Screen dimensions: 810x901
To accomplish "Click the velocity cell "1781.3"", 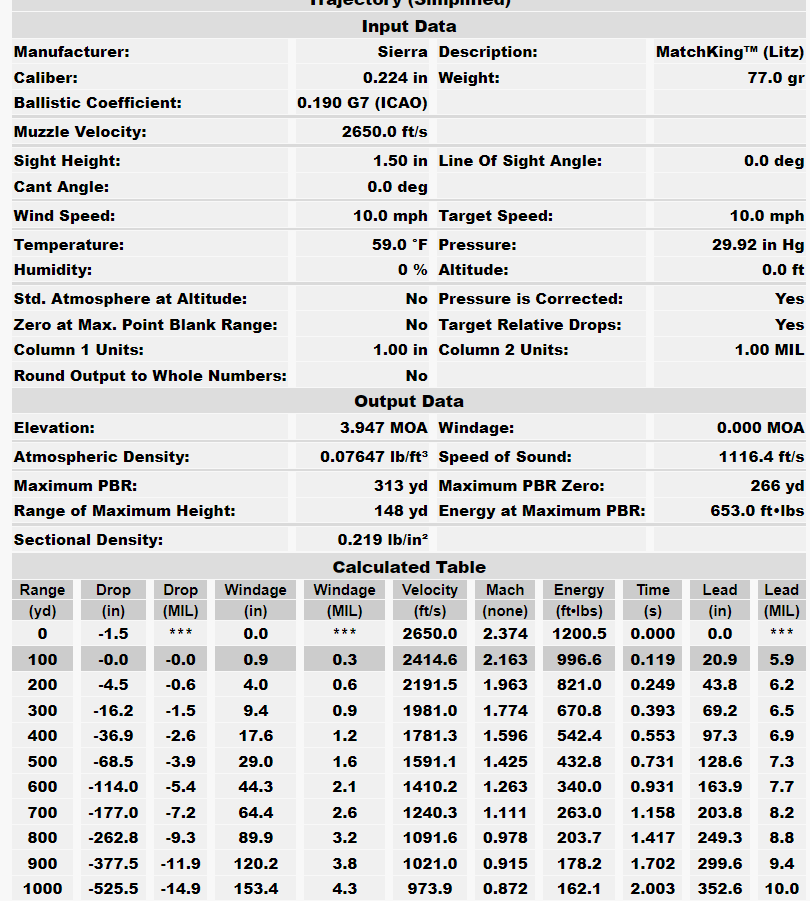I will pyautogui.click(x=430, y=736).
